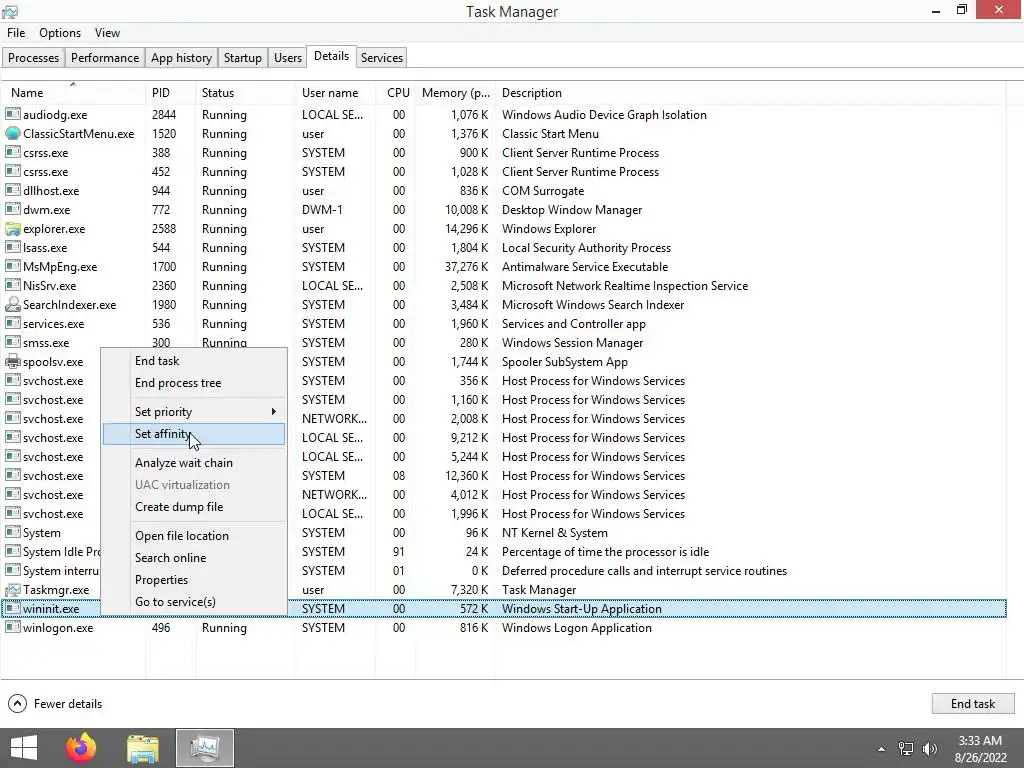Switch to the Services tab
1024x768 pixels.
point(381,57)
